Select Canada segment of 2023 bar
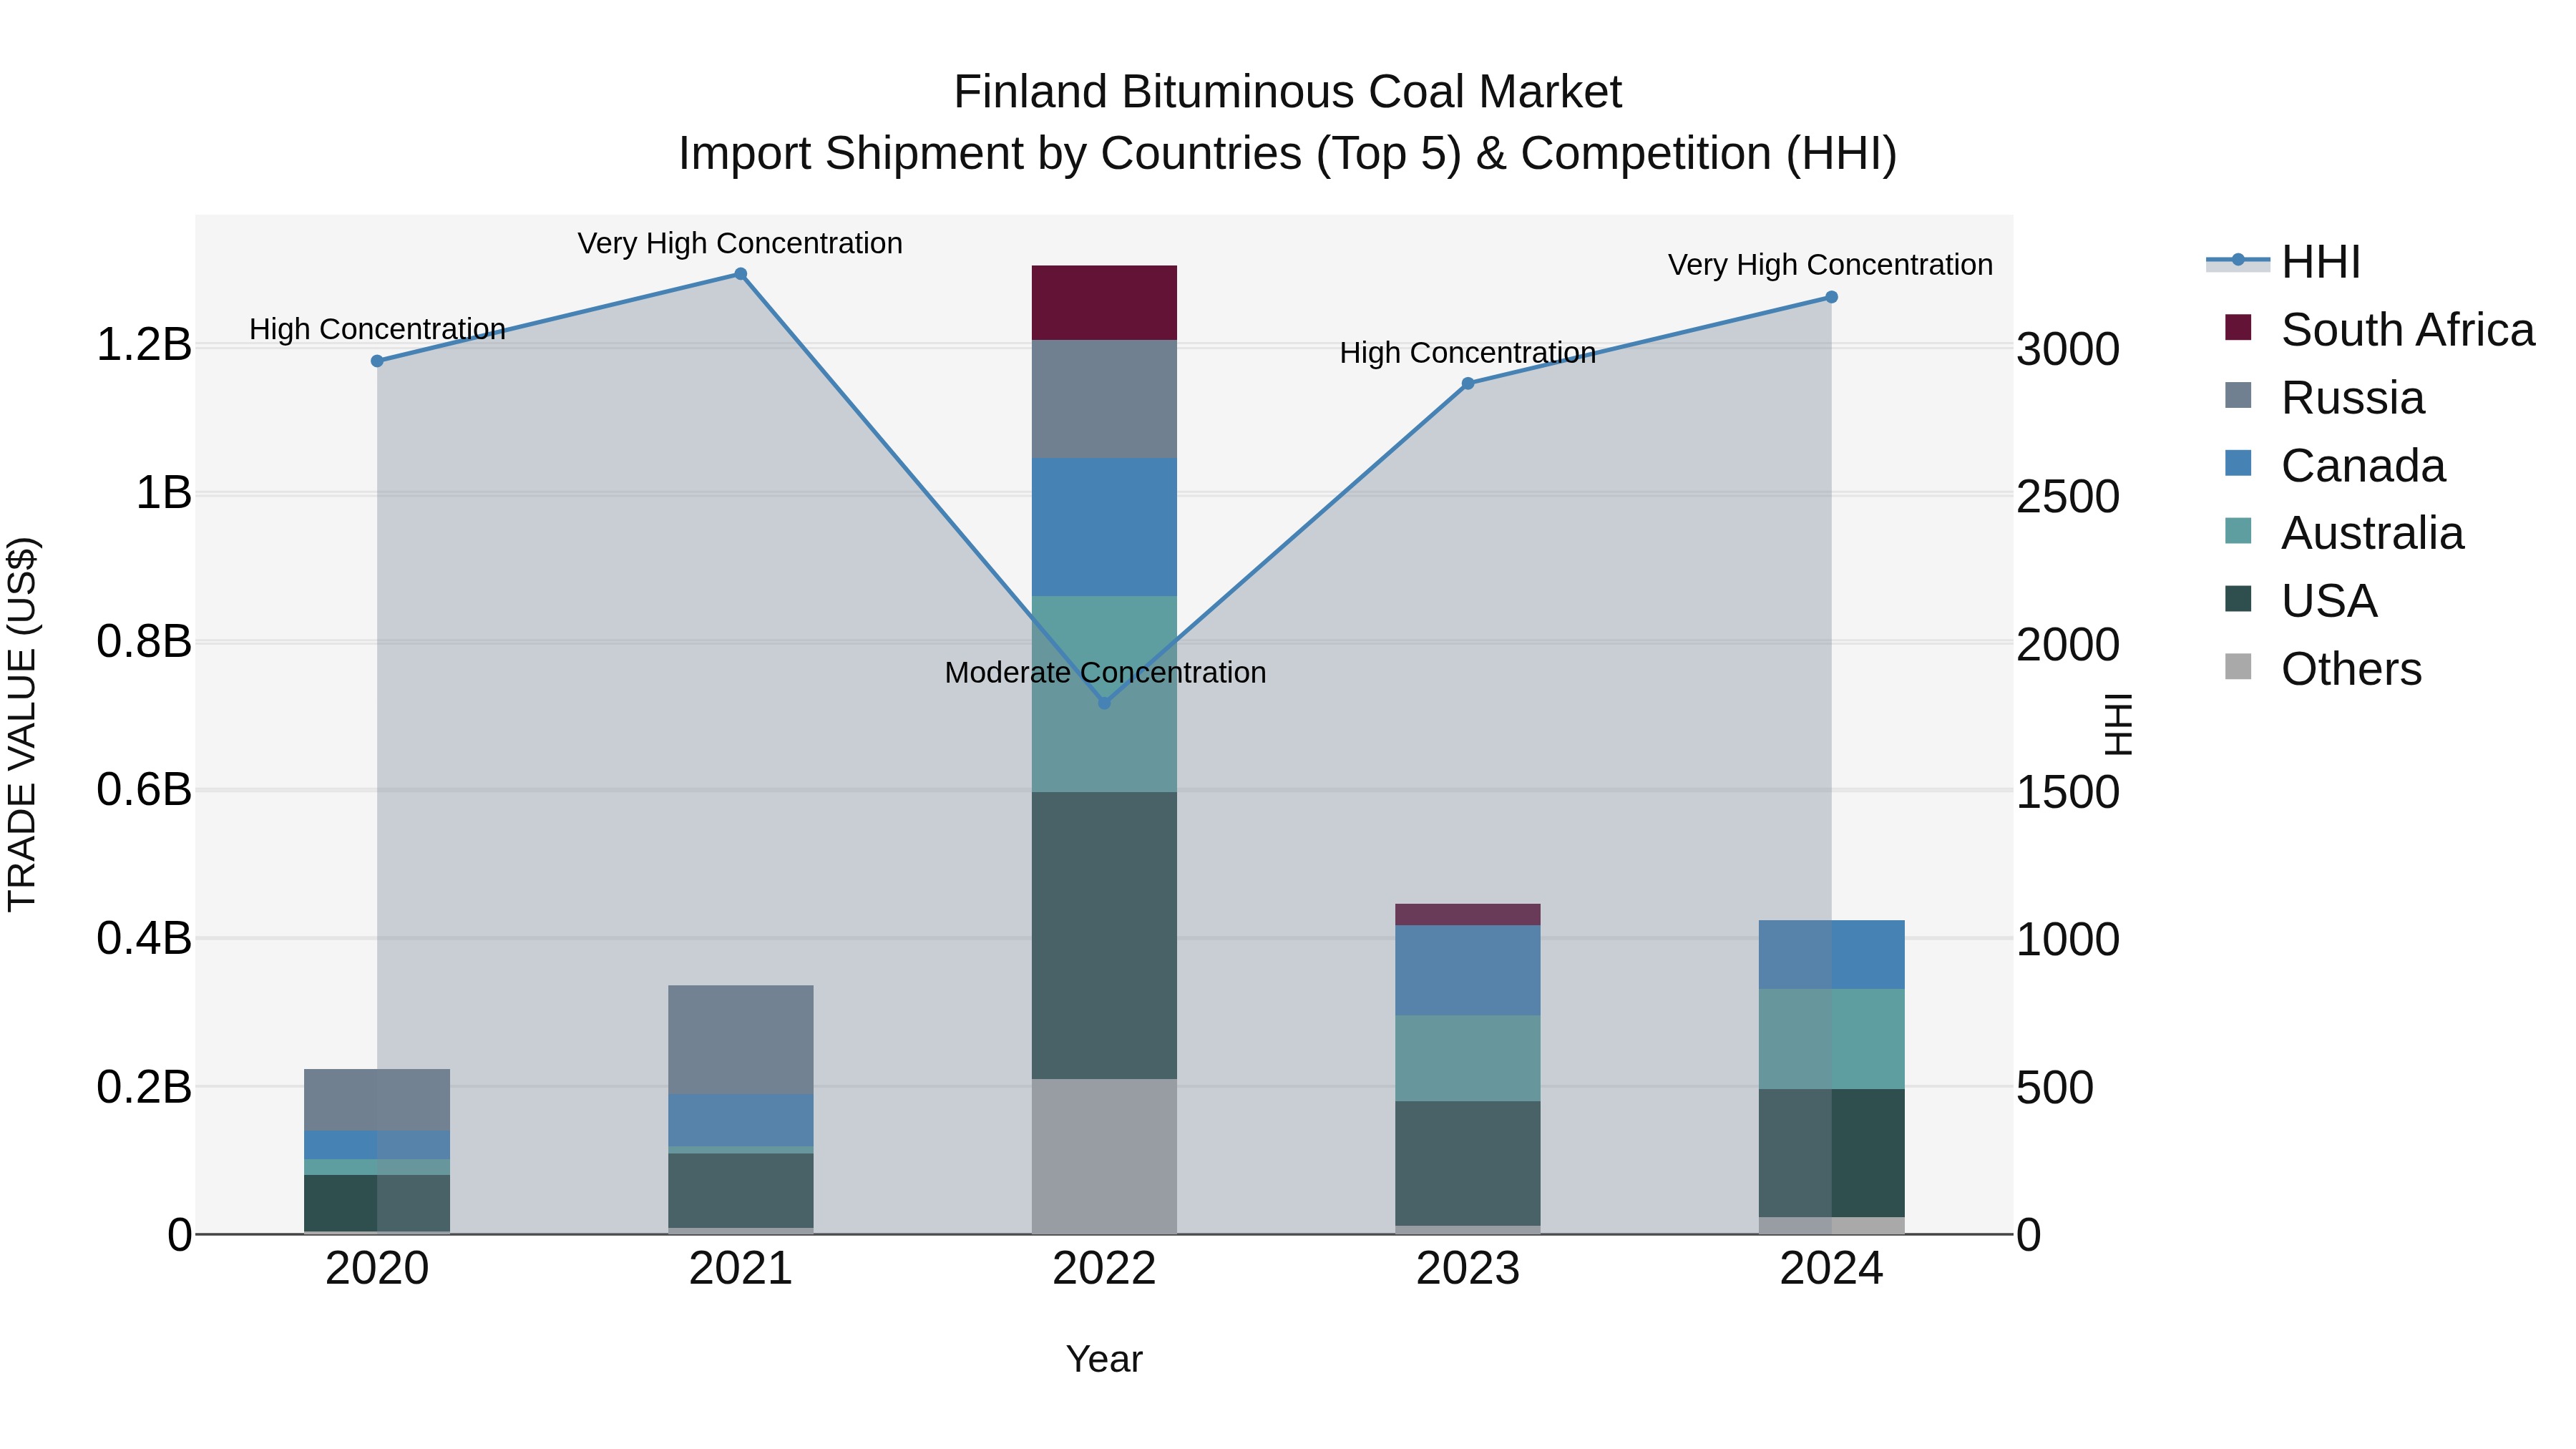This screenshot has height=1449, width=2576. pyautogui.click(x=1468, y=970)
